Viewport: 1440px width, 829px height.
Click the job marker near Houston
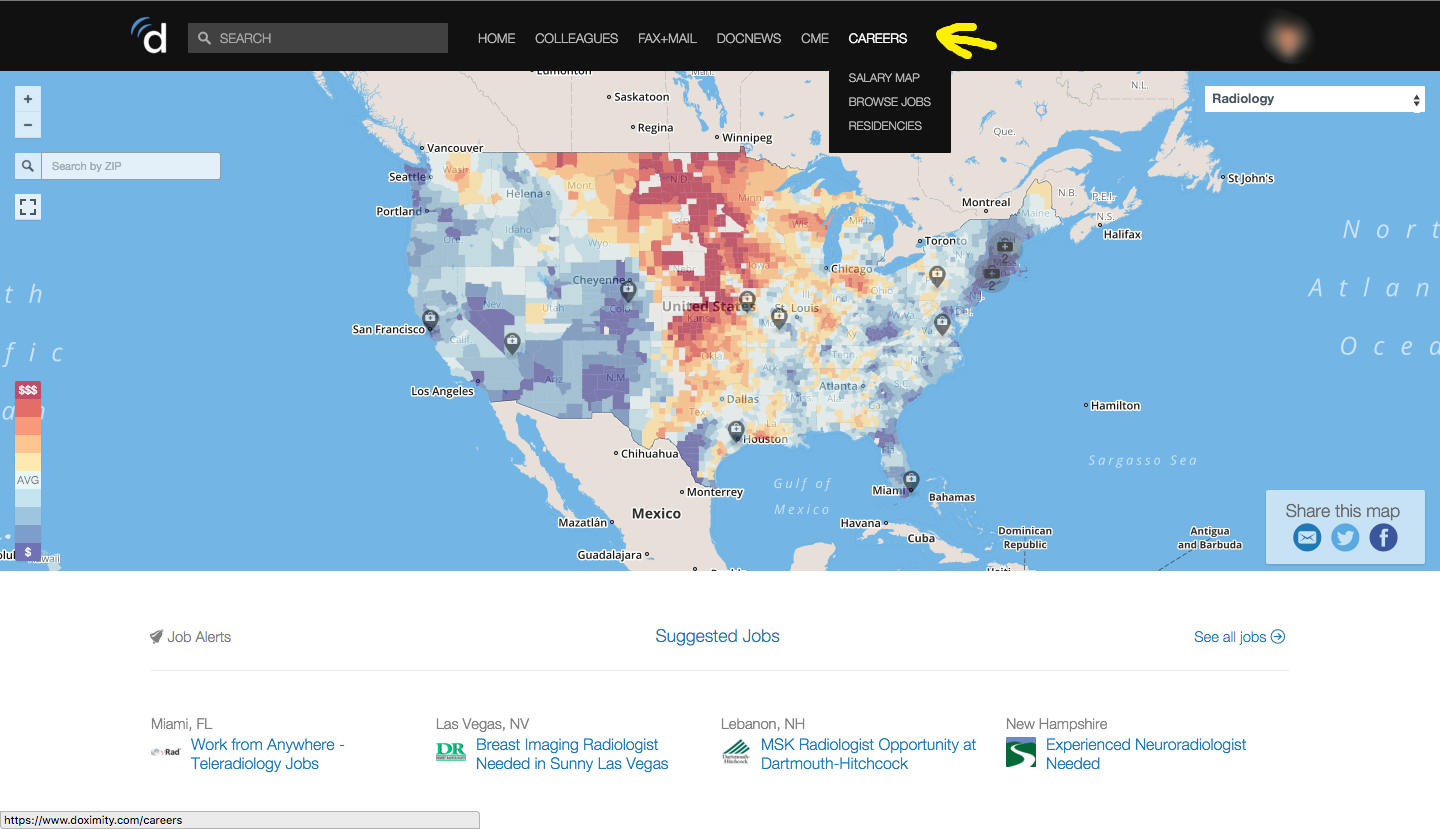point(736,431)
